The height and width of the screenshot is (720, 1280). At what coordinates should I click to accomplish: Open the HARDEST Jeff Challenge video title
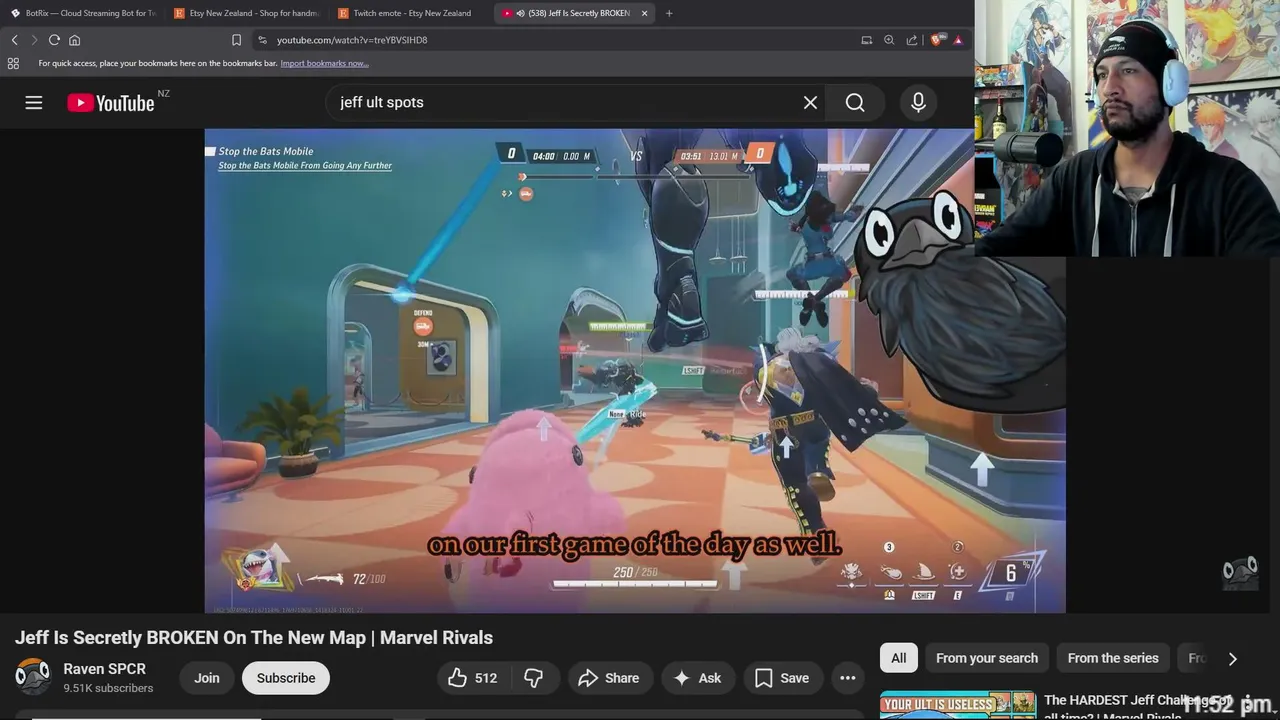pos(1137,706)
